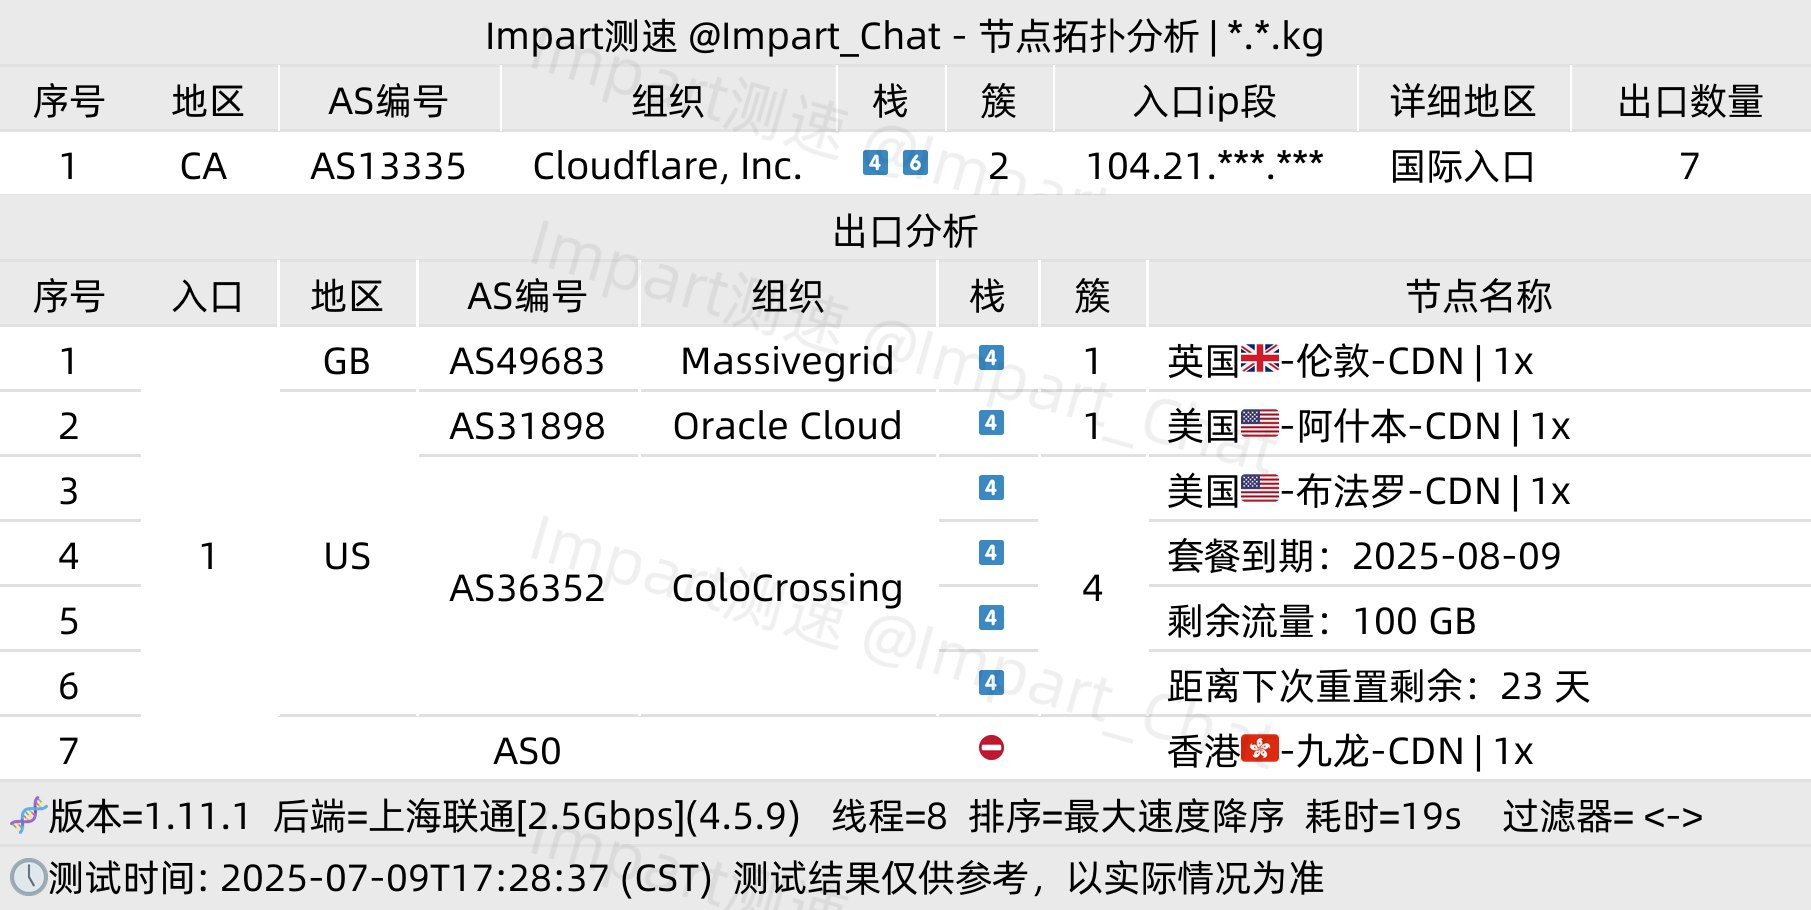The height and width of the screenshot is (910, 1811).
Task: Click the red no-entry icon in AS0 row
Action: point(991,748)
